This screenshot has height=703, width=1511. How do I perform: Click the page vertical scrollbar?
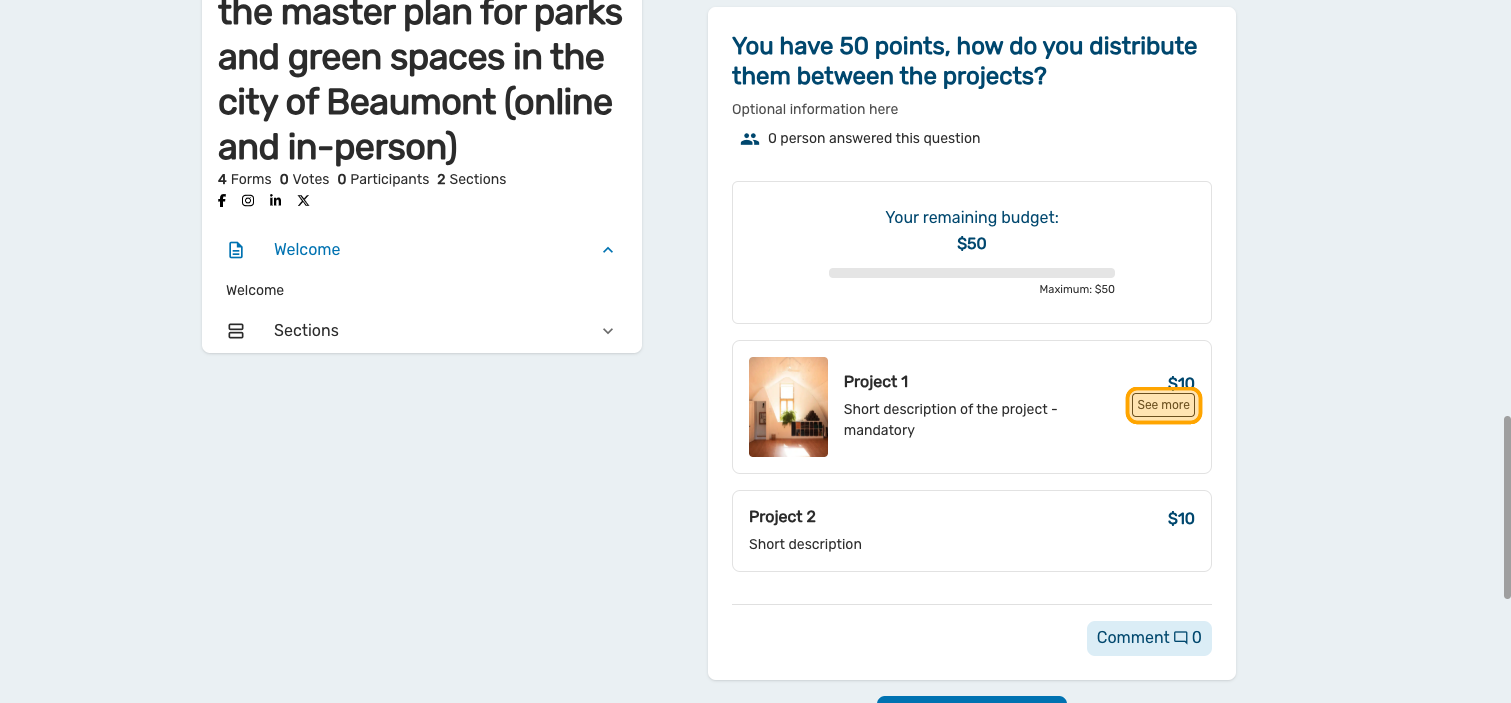point(1506,506)
